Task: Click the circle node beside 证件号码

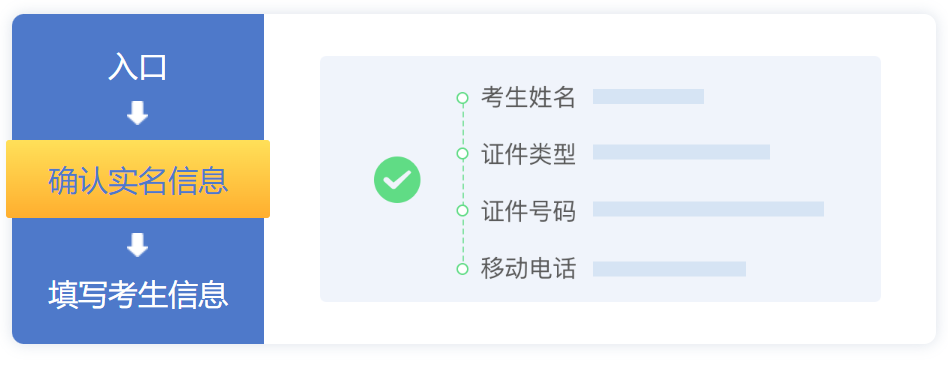Action: coord(463,210)
